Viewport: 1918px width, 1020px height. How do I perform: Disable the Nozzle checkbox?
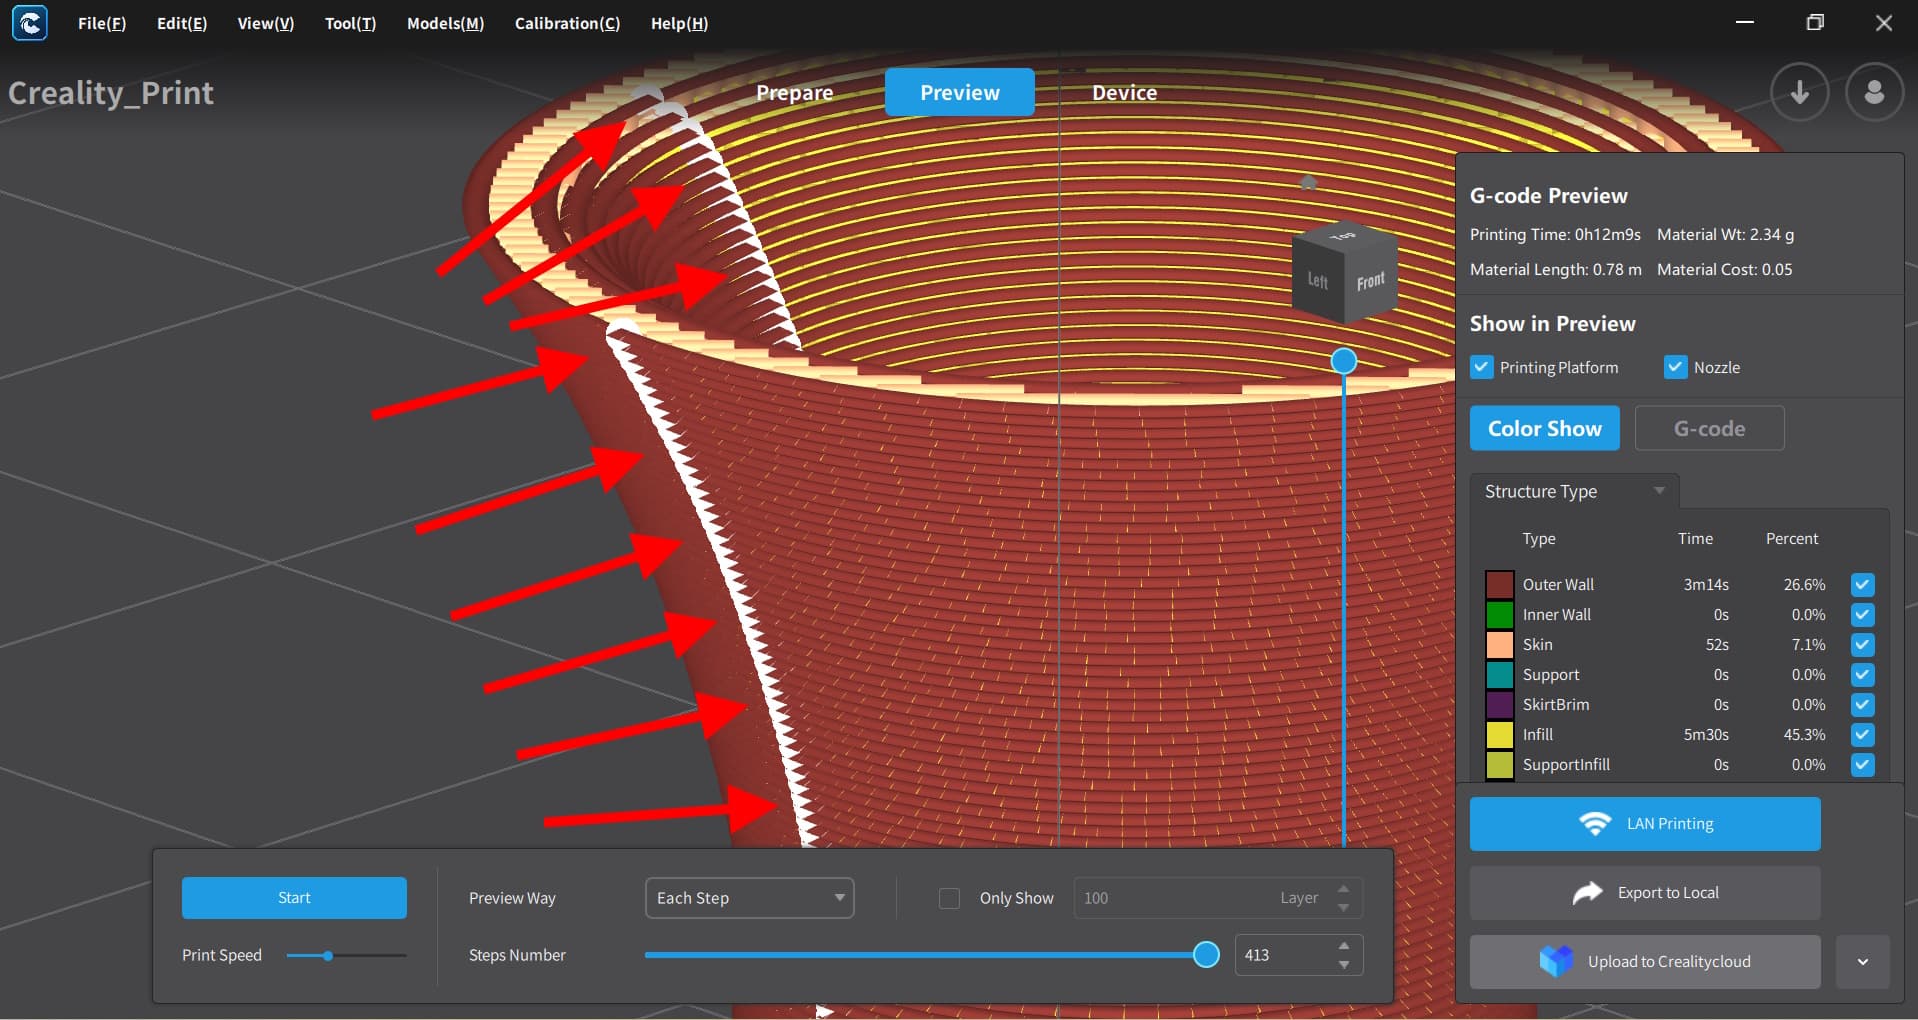1675,367
